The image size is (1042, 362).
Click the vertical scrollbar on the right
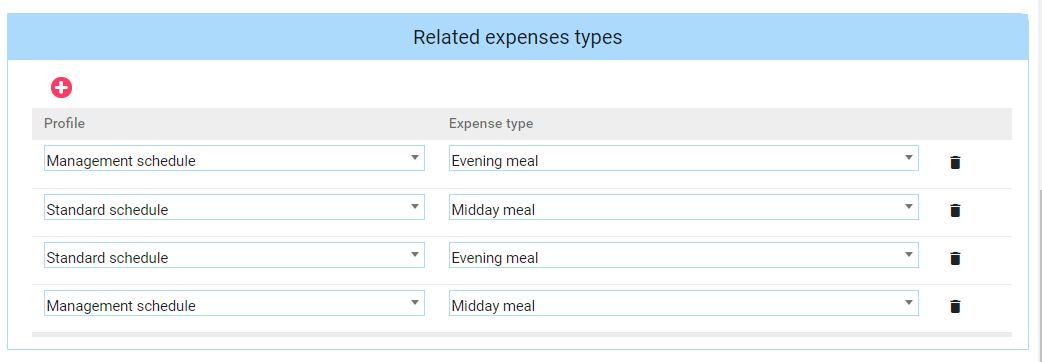coord(1039,181)
